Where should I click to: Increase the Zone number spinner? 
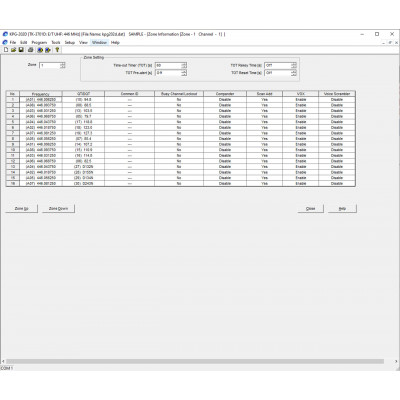[x=63, y=64]
